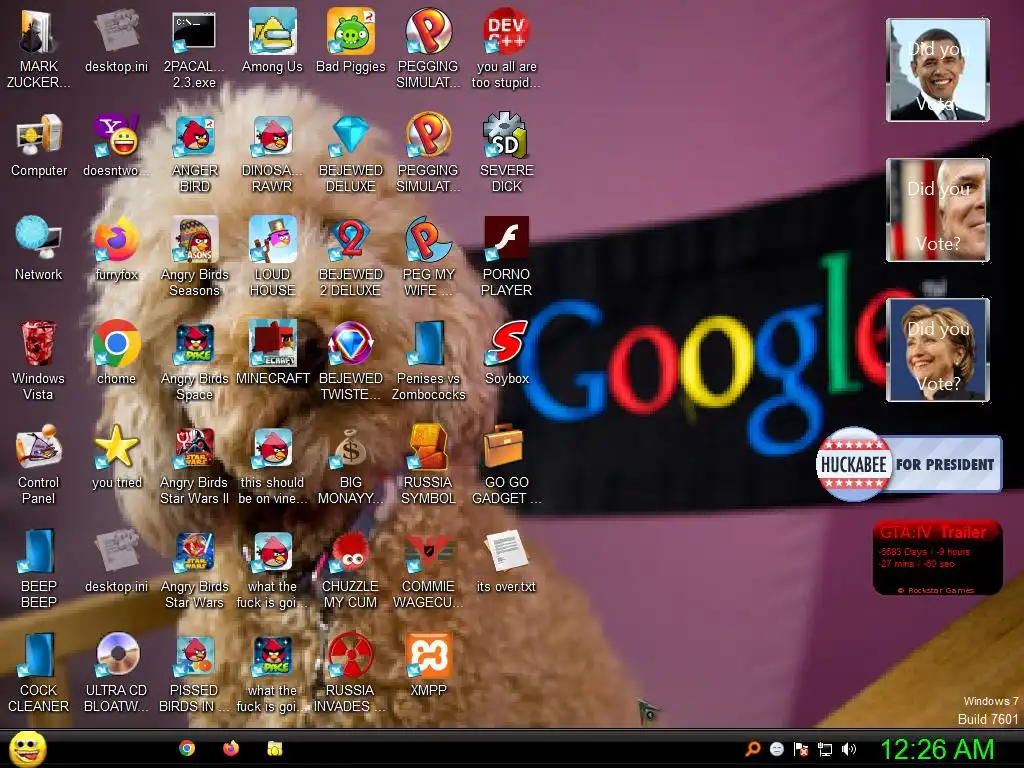
Task: Click the Huckabee For President gadget
Action: (x=908, y=464)
